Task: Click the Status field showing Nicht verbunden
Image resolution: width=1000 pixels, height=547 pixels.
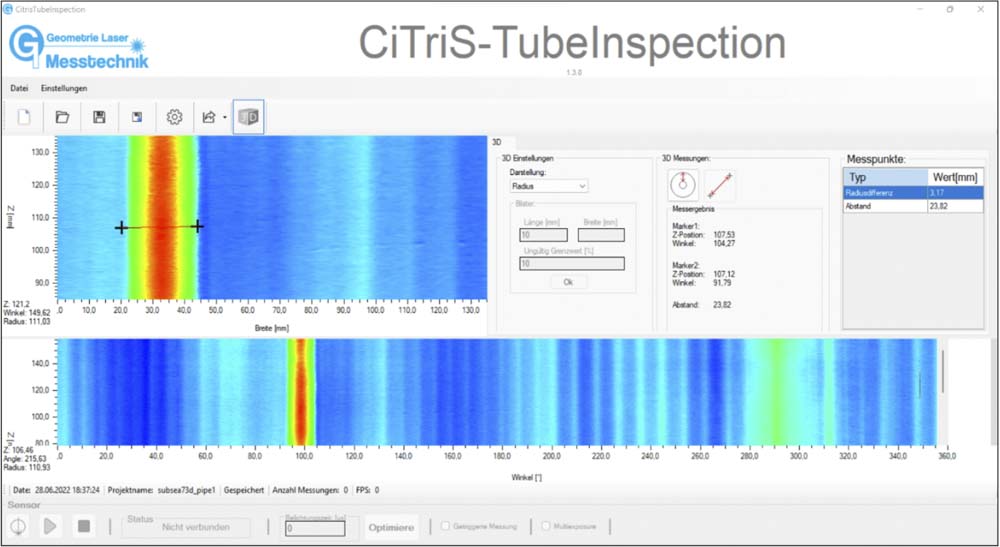Action: pos(186,527)
